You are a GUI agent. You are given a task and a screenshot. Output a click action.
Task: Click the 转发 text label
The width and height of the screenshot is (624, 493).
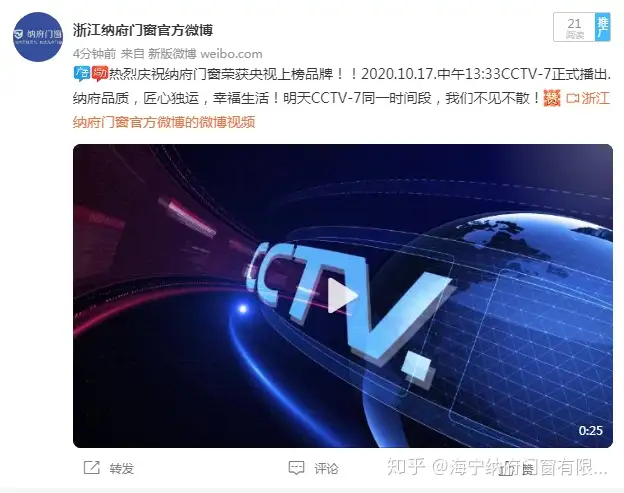click(x=122, y=468)
